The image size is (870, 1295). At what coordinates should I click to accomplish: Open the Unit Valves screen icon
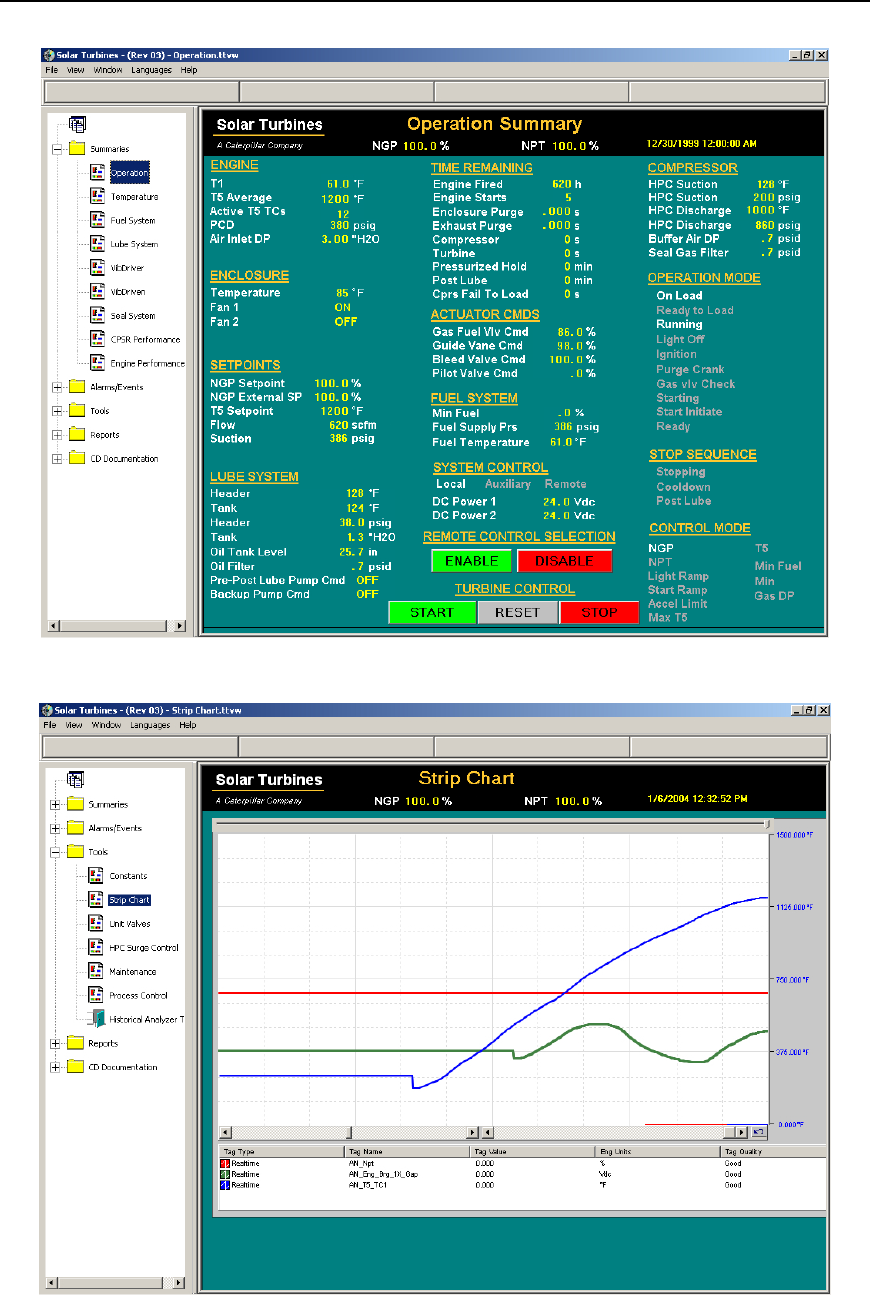[97, 924]
